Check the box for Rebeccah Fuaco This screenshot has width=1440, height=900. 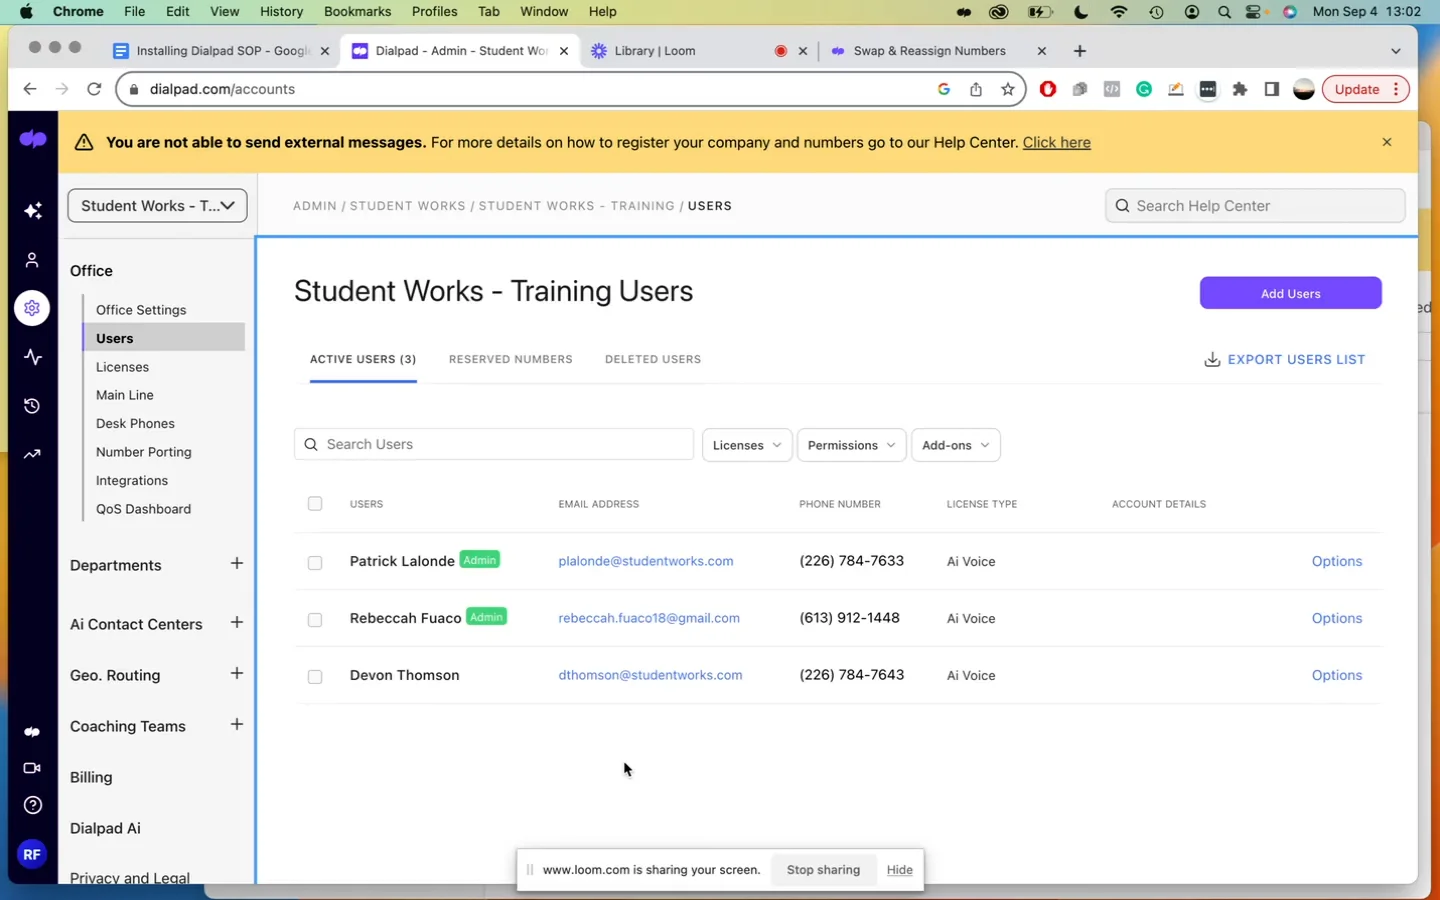pos(315,620)
